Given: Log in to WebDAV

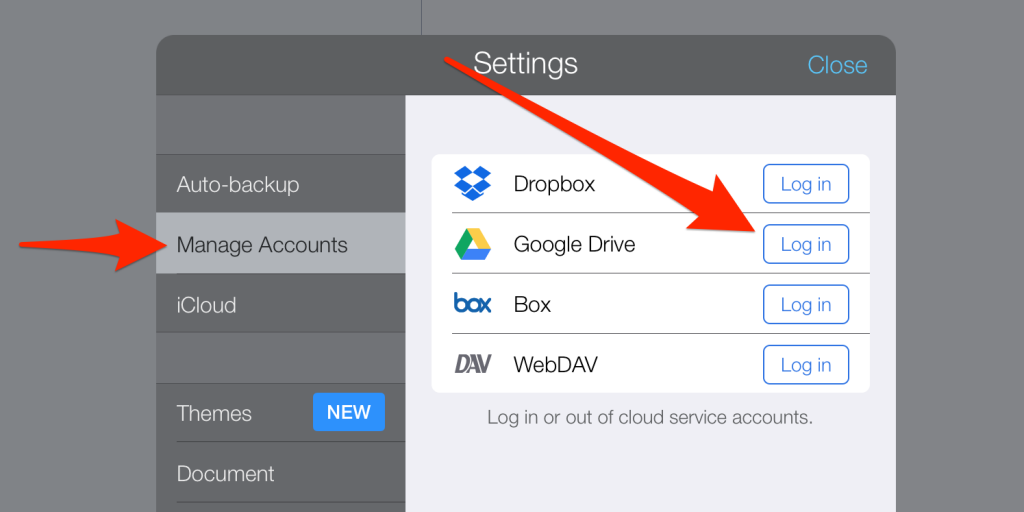Looking at the screenshot, I should click(x=806, y=364).
